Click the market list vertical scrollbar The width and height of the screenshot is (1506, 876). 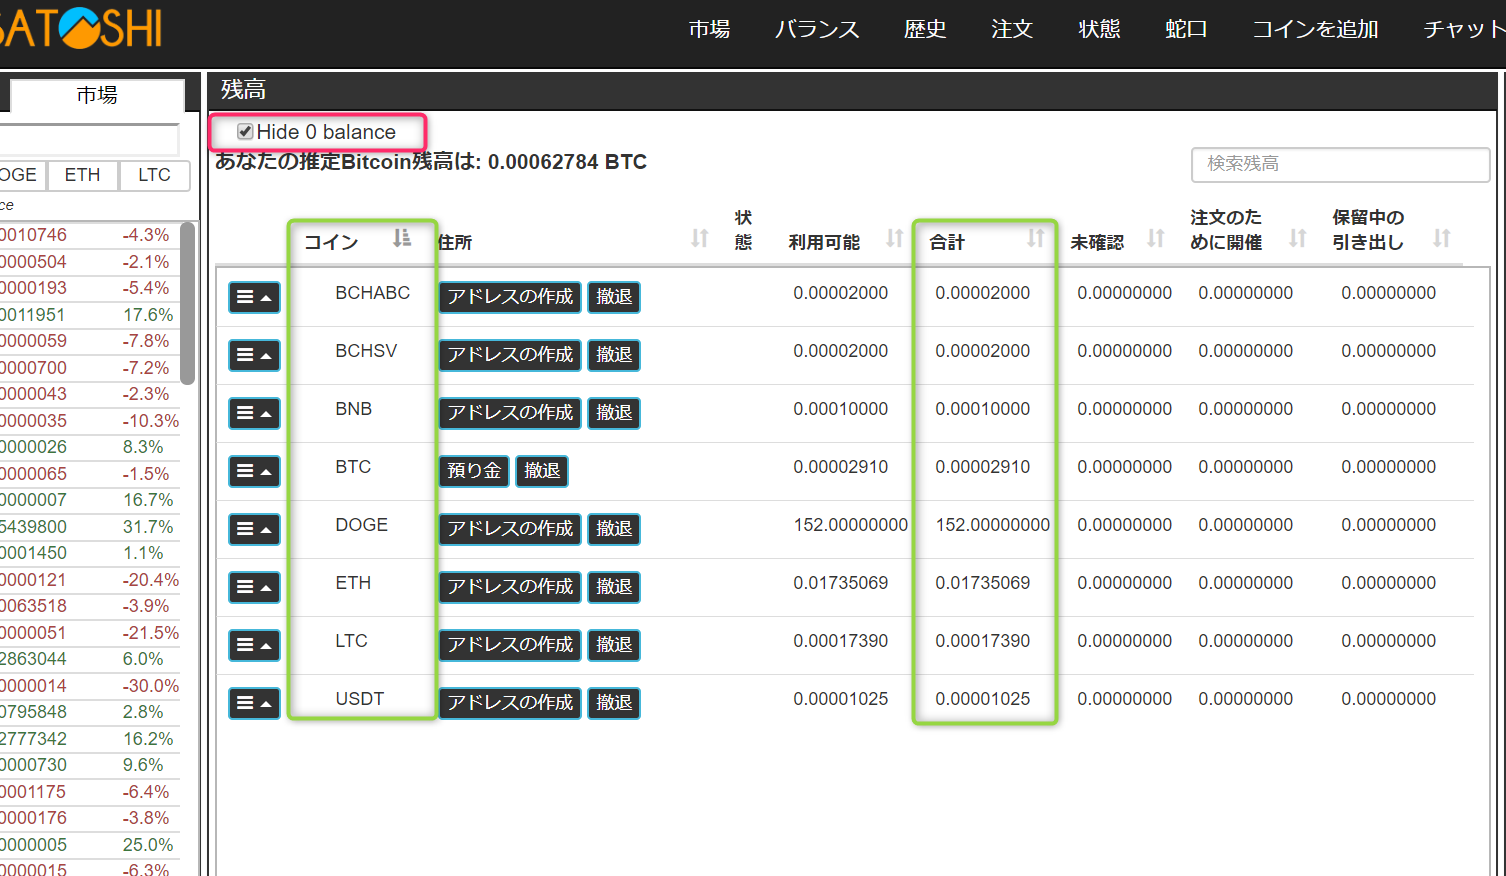click(x=187, y=303)
